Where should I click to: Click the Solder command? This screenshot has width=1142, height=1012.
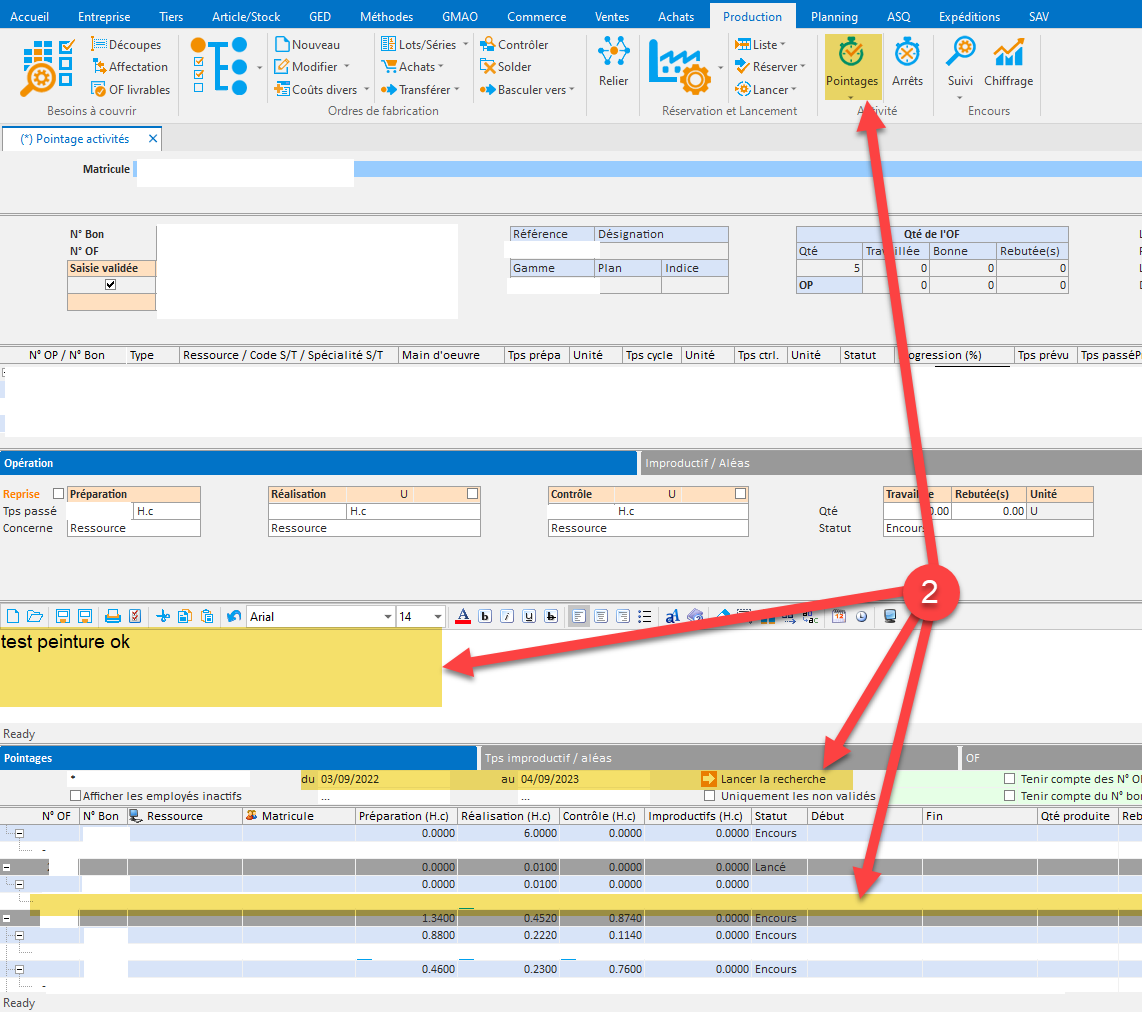(505, 67)
